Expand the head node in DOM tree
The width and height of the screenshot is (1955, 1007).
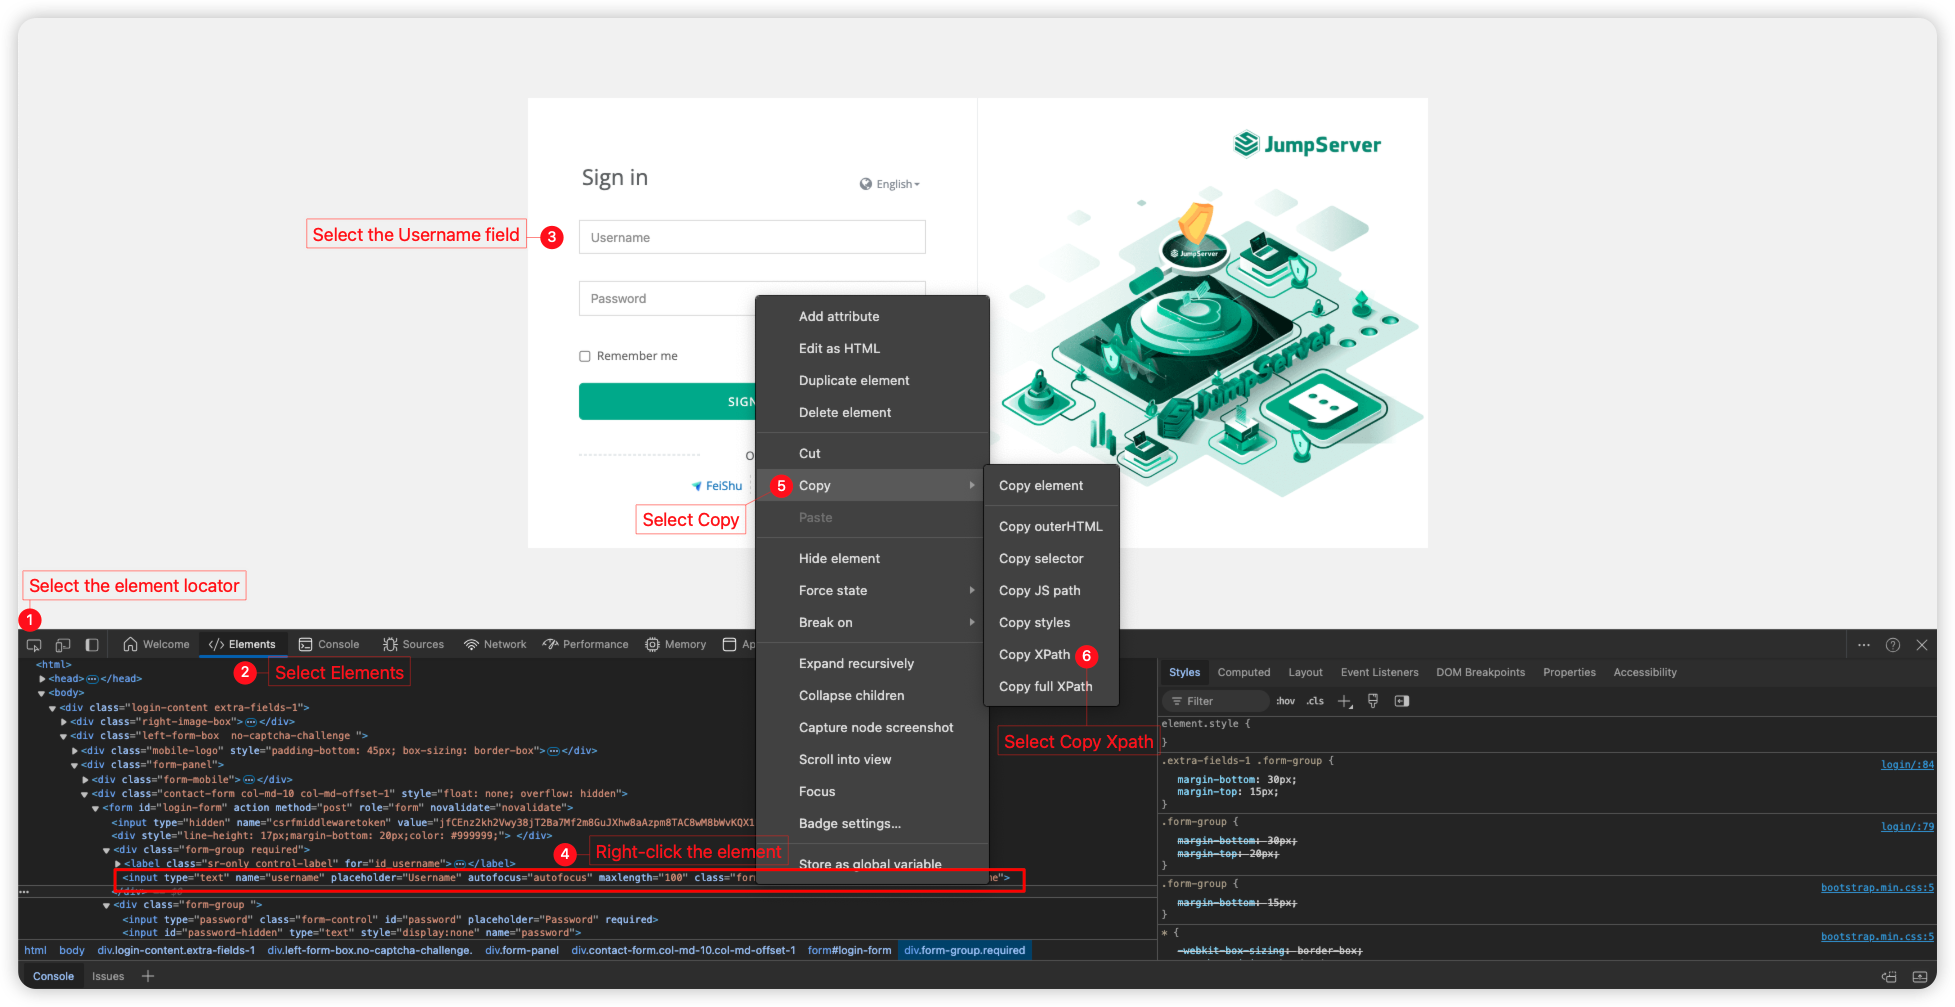(x=42, y=679)
